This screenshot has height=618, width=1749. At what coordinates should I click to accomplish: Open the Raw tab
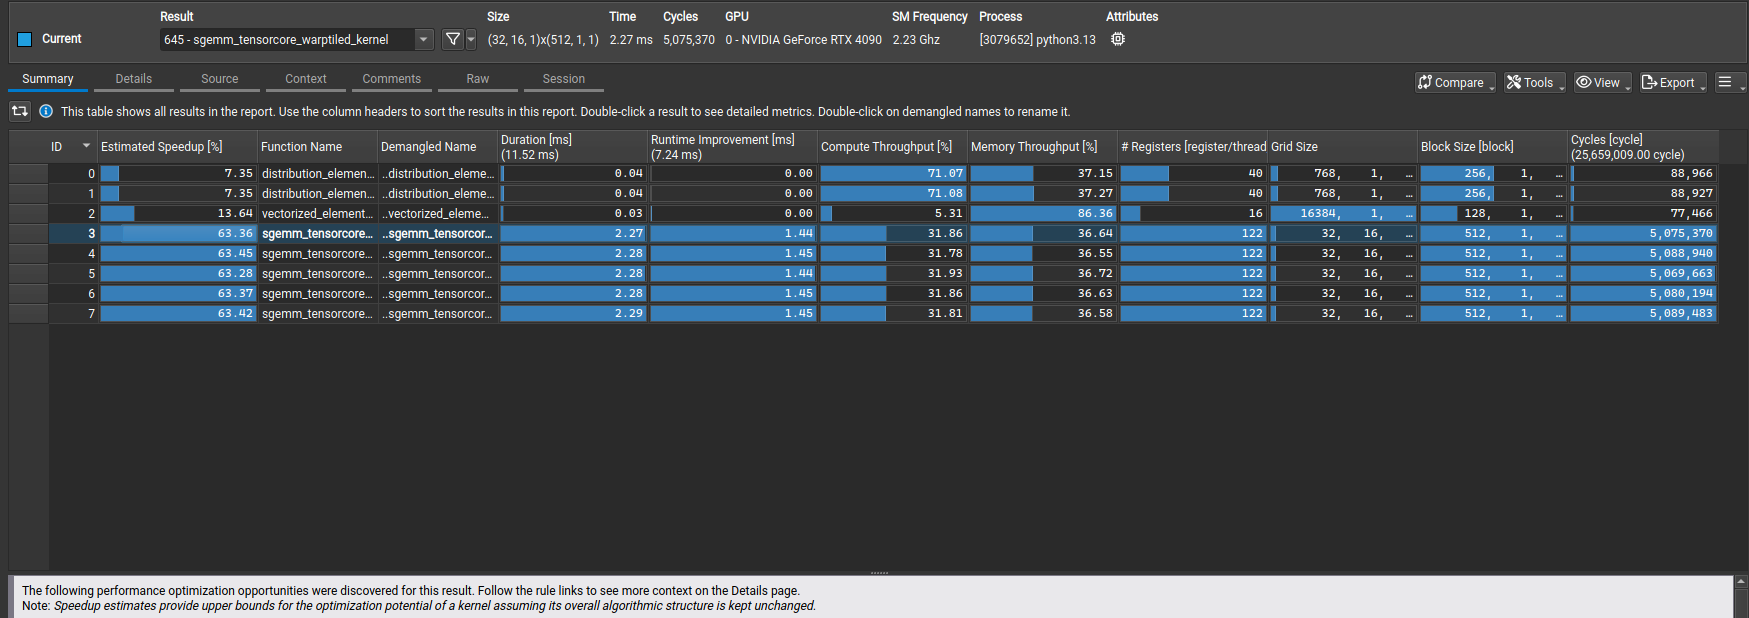click(x=477, y=79)
